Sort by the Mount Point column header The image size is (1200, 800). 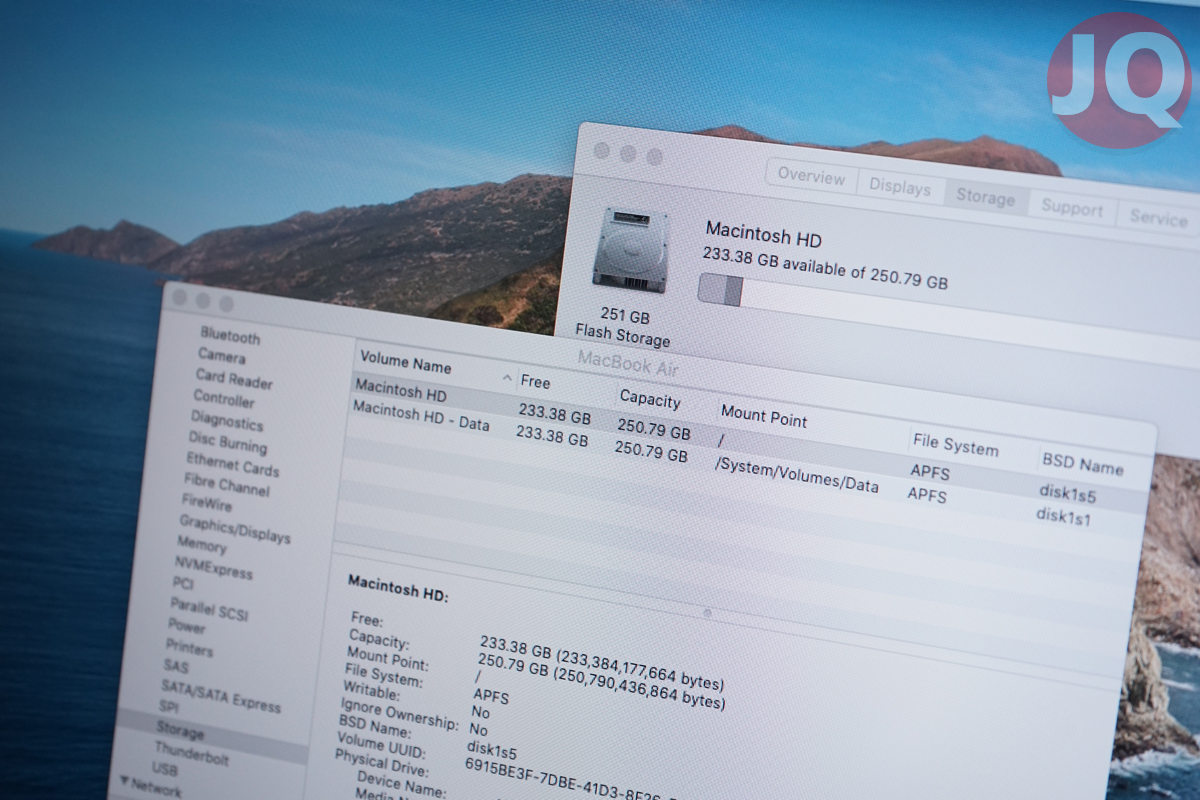coord(764,415)
